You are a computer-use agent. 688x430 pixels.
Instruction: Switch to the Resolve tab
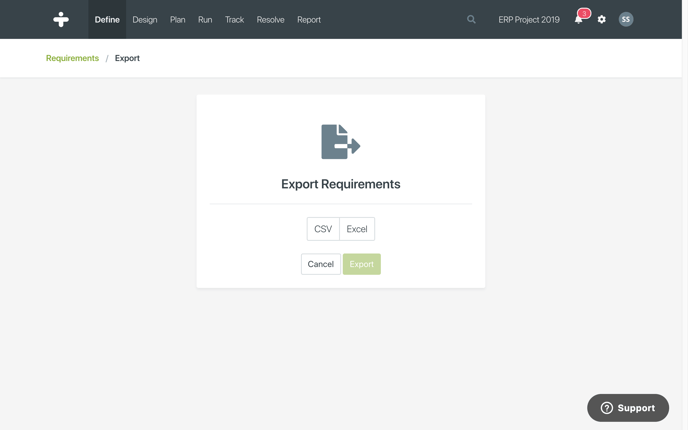[270, 20]
